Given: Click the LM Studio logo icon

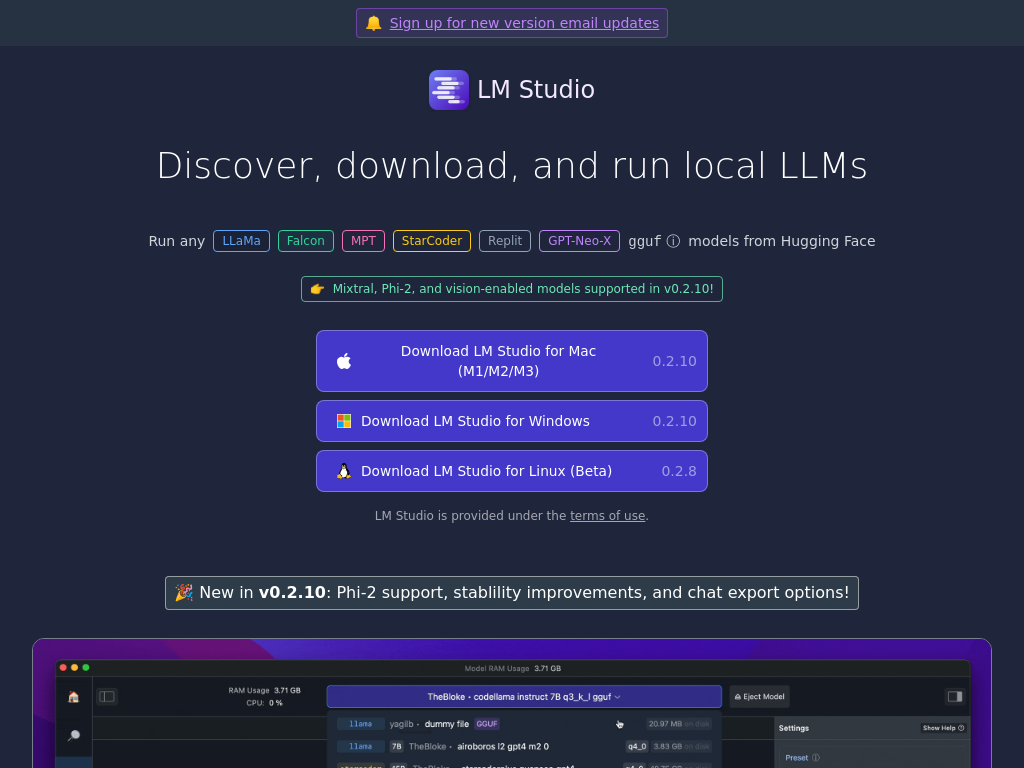Looking at the screenshot, I should (x=449, y=90).
